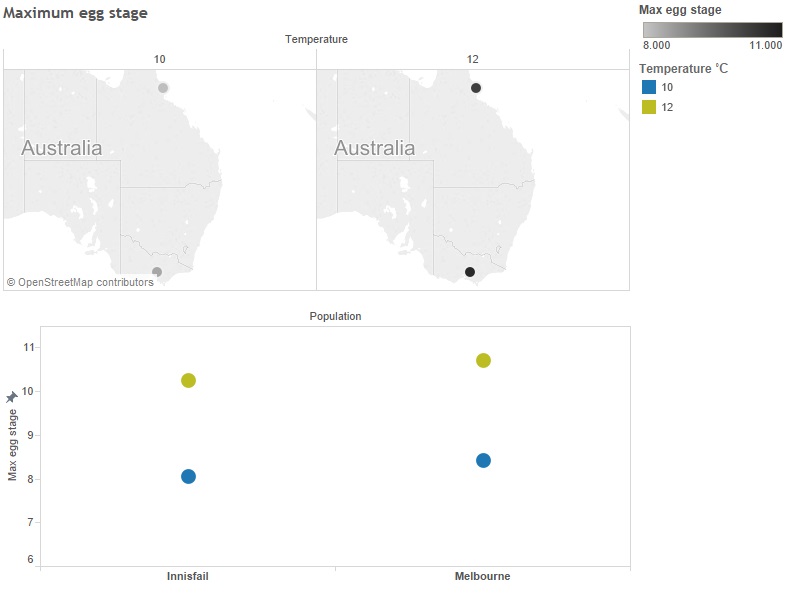Click the yellow Innisfail 12°C data point
The height and width of the screenshot is (593, 793).
(x=188, y=381)
